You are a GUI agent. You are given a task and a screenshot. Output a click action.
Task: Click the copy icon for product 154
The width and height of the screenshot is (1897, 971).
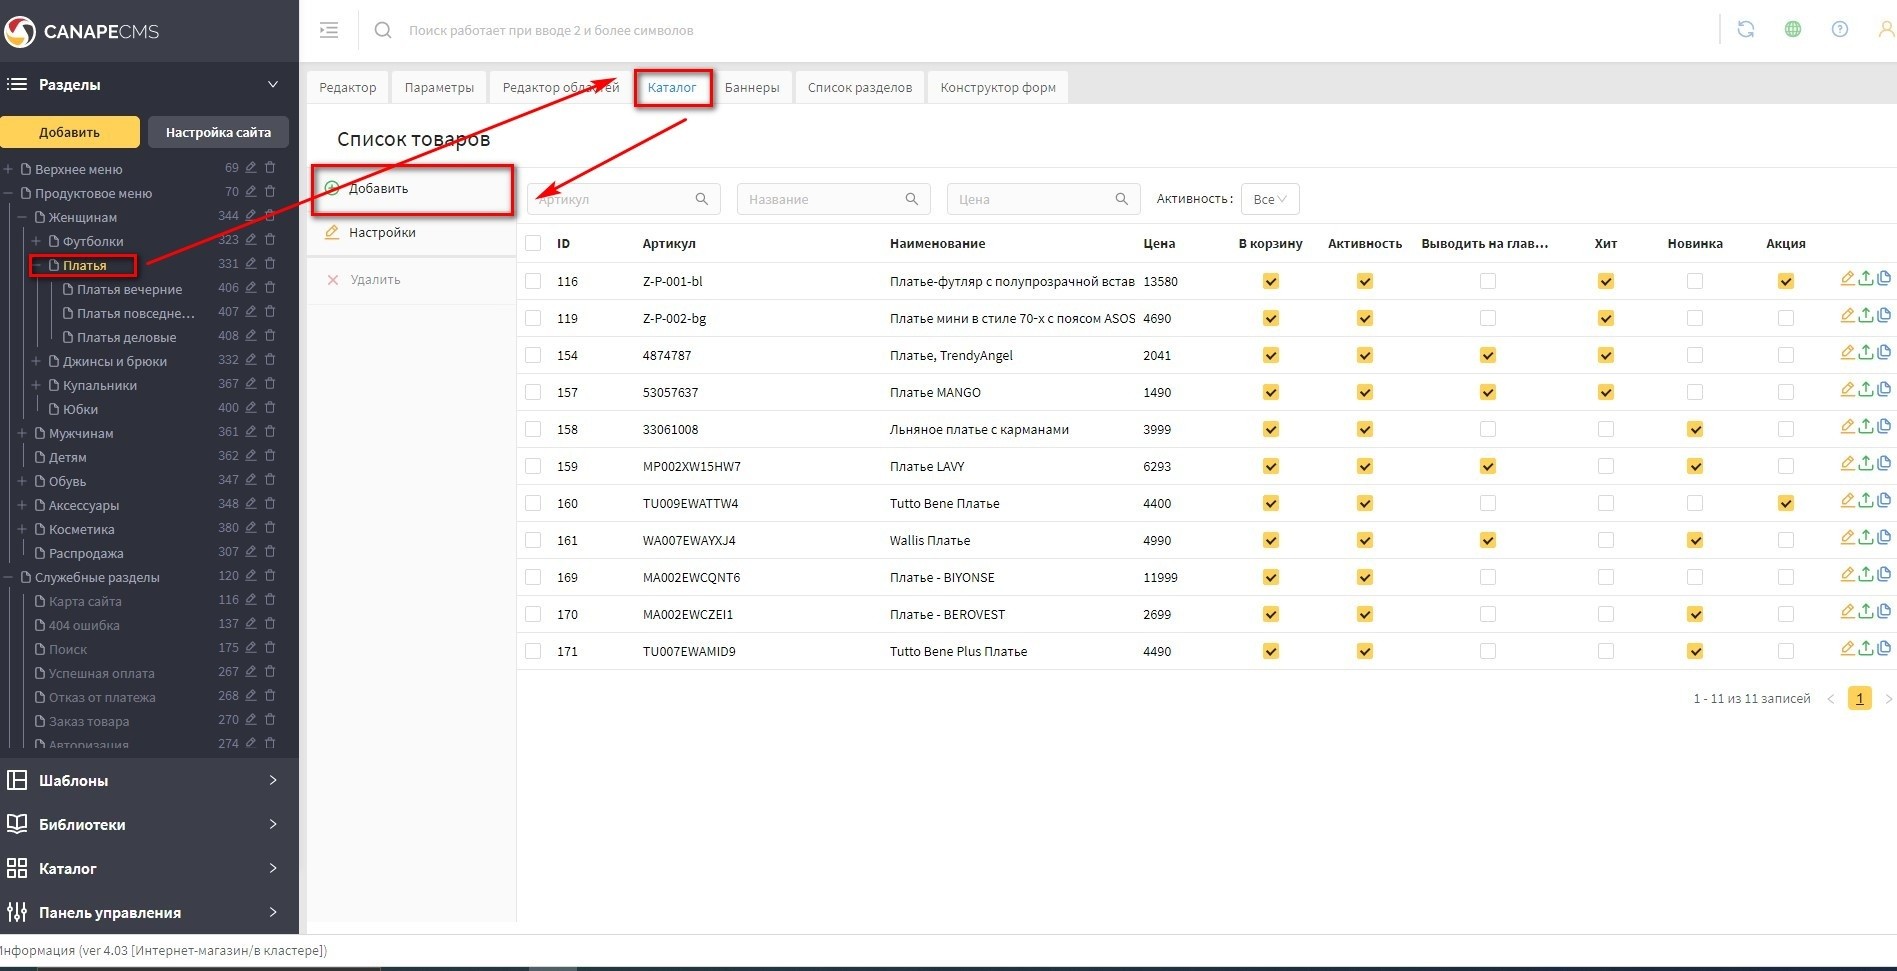(1884, 353)
